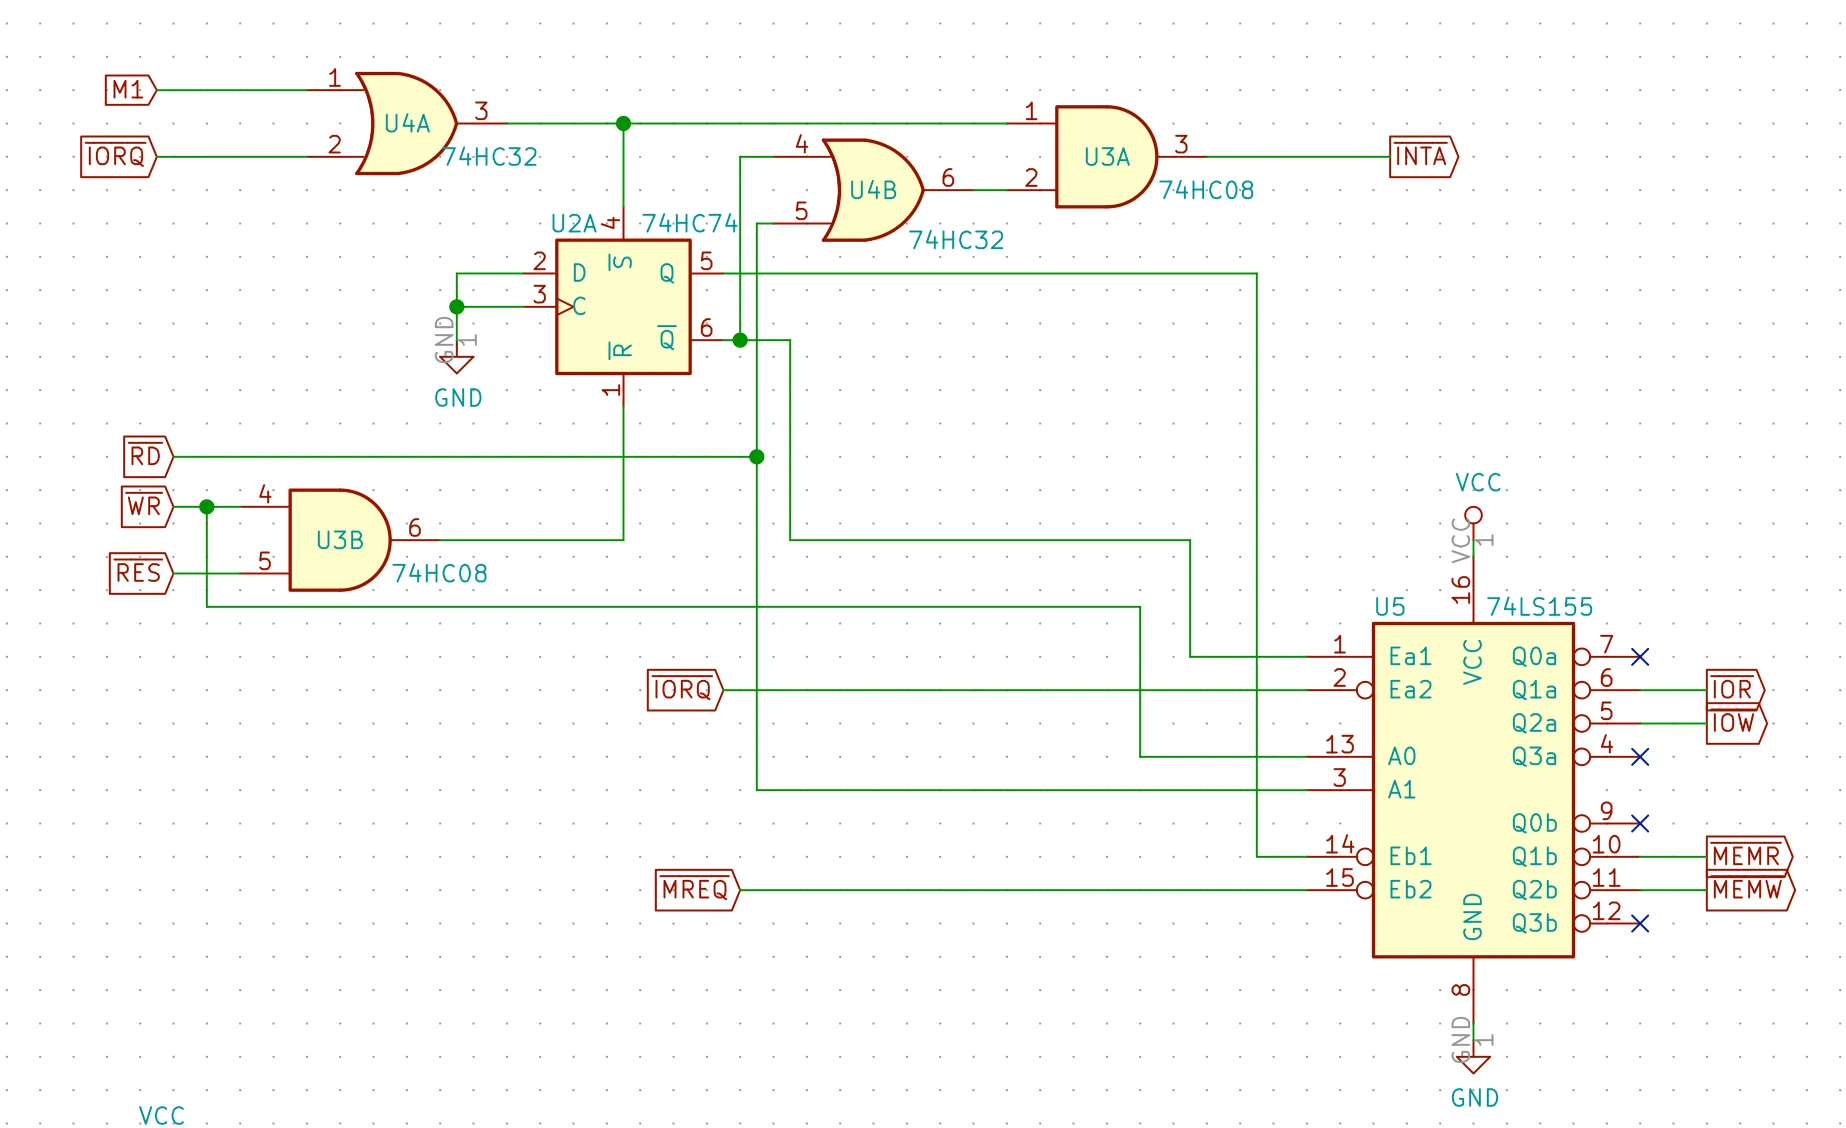This screenshot has height=1128, width=1846.
Task: Click the no-connect flag on pin 9 Q0b
Action: click(x=1640, y=823)
